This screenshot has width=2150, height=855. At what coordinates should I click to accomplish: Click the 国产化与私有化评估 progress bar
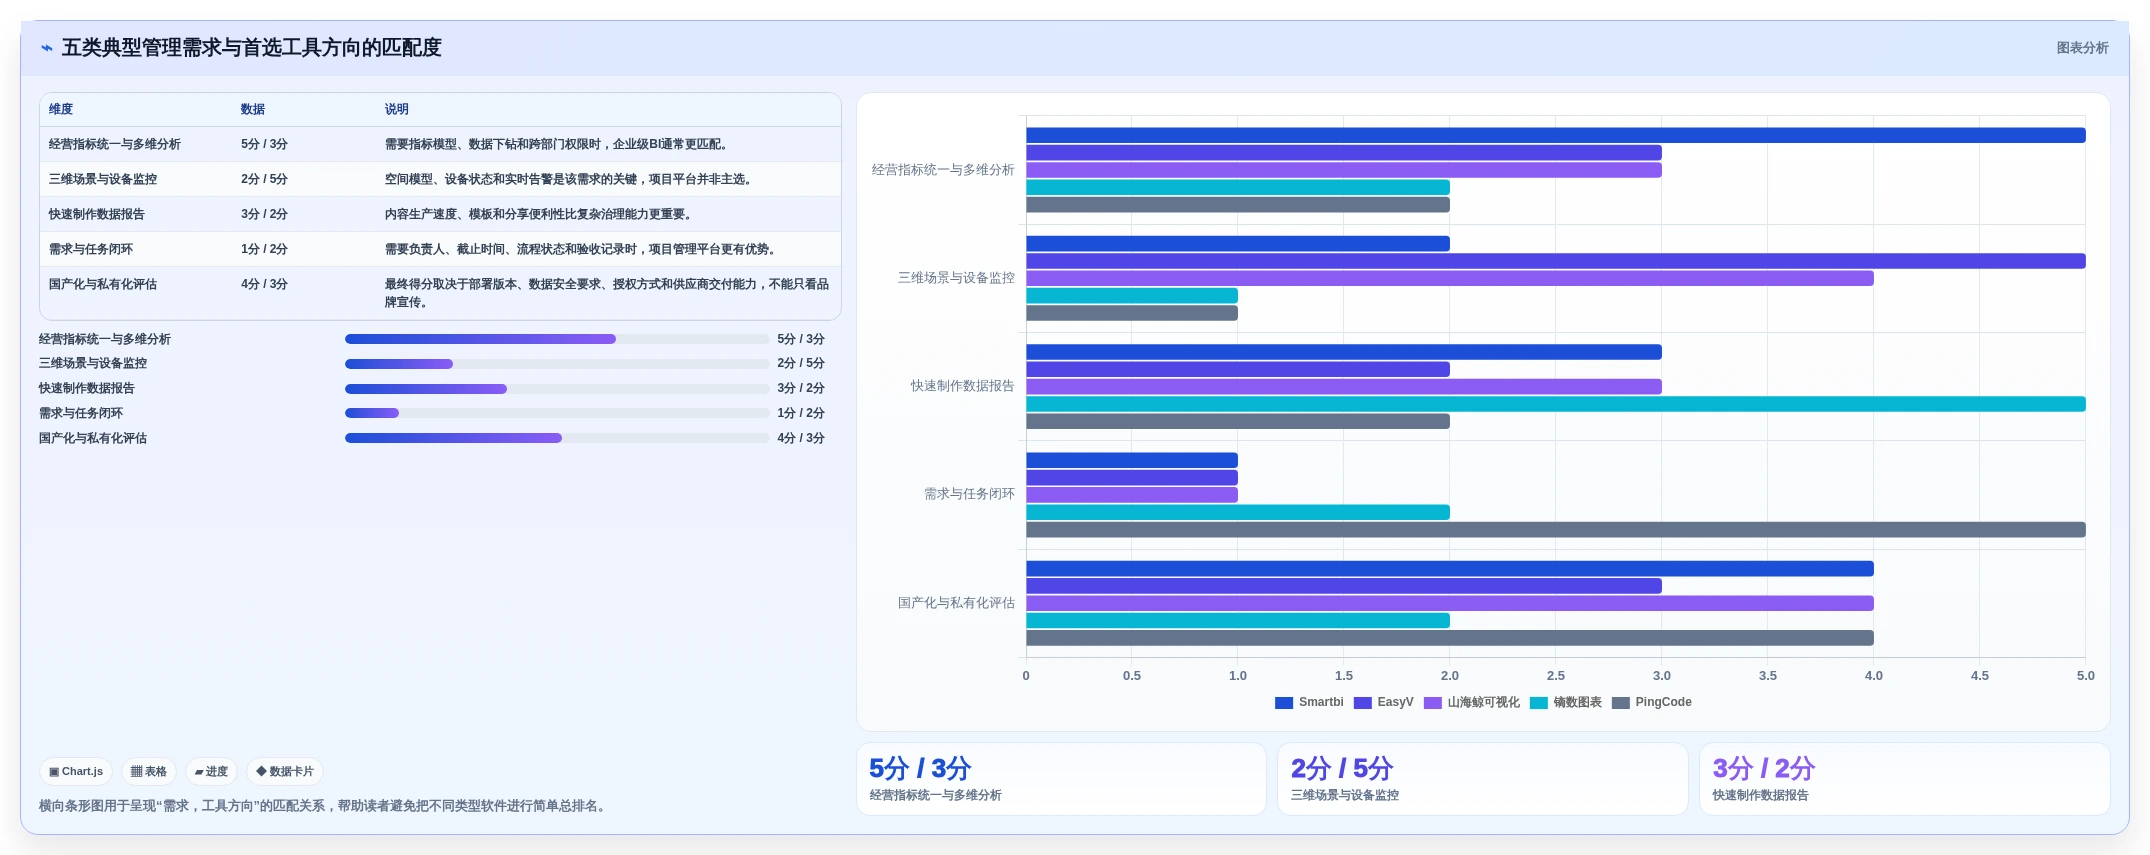coord(557,438)
